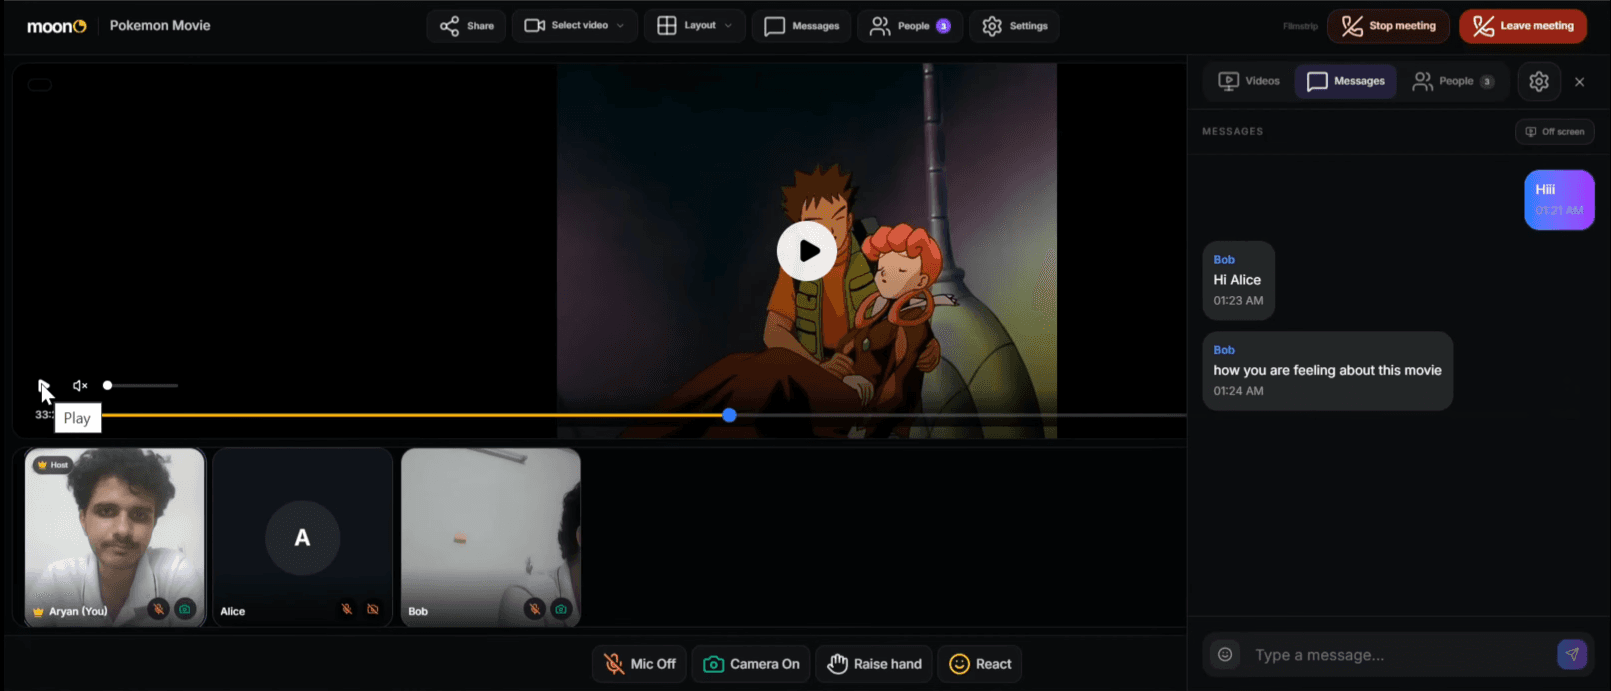Click Bob's Hi Alice message
The height and width of the screenshot is (691, 1611).
[x=1238, y=281]
